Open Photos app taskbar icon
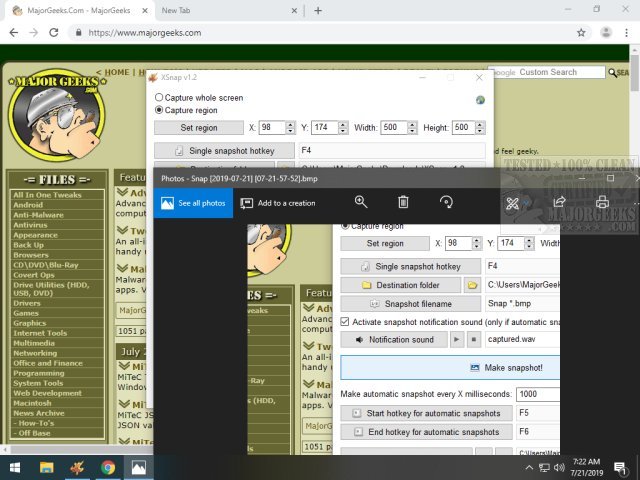This screenshot has height=480, width=640. coord(139,467)
